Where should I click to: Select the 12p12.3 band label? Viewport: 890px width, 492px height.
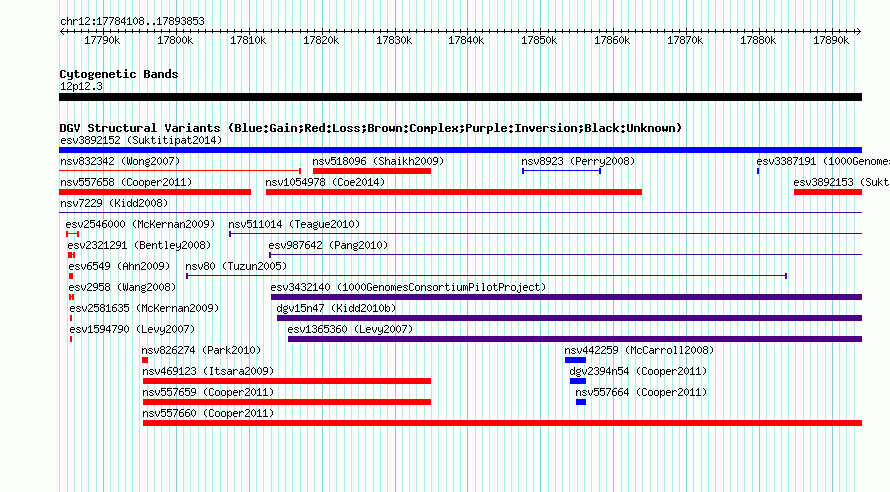coord(81,86)
